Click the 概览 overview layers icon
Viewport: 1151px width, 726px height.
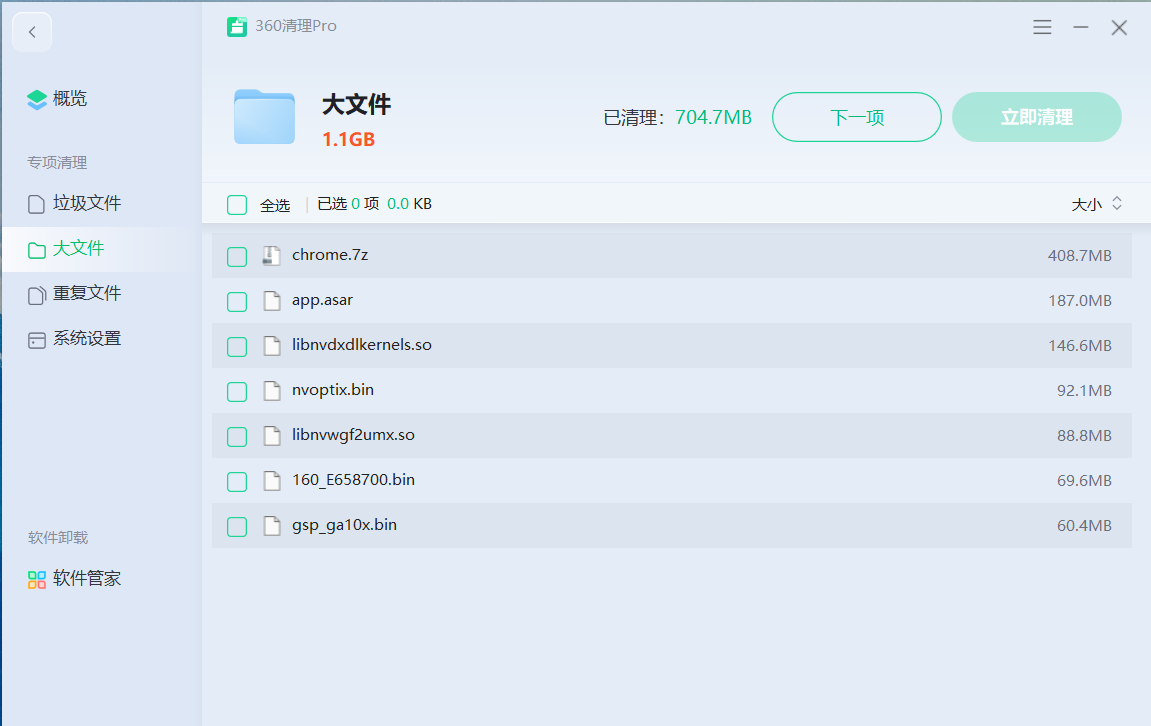(37, 99)
